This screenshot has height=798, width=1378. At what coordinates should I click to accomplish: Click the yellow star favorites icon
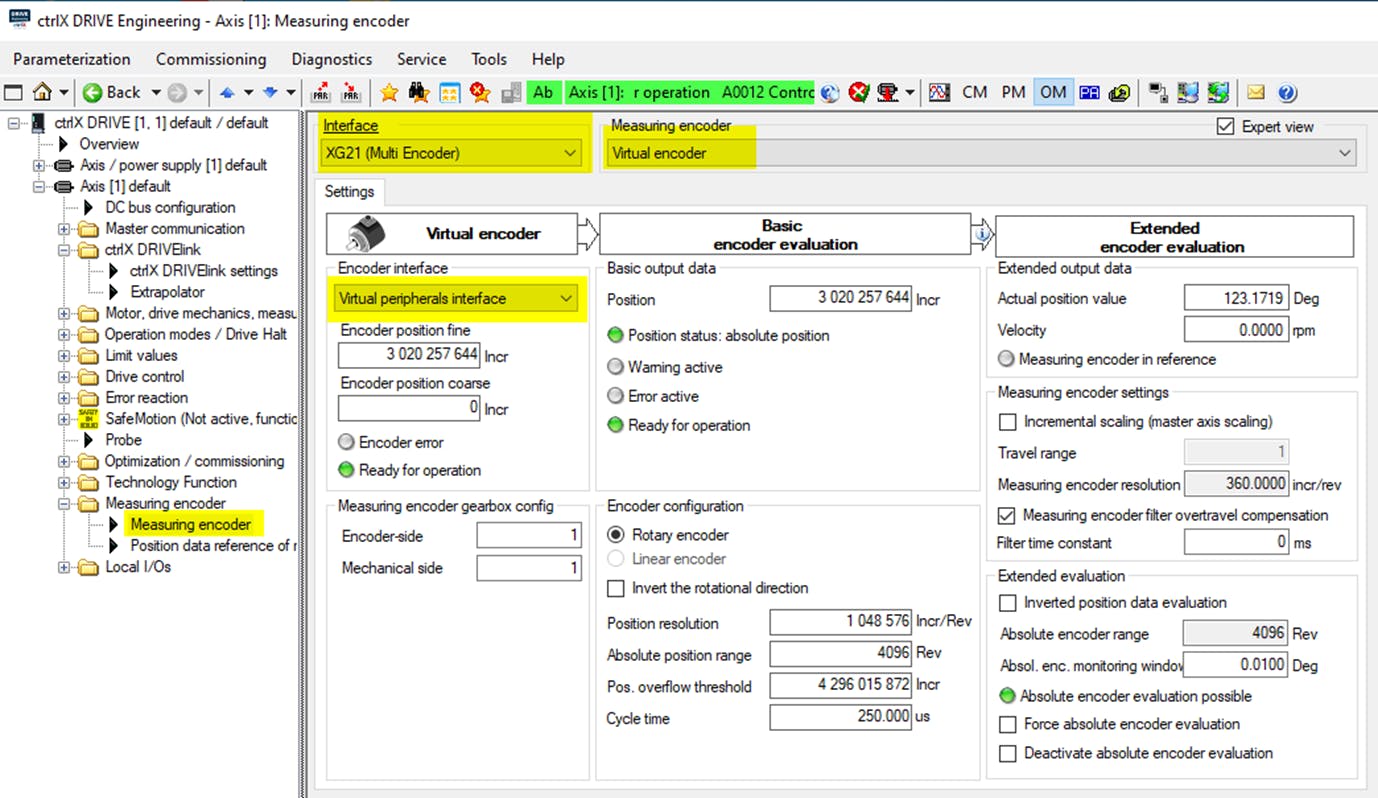(389, 93)
